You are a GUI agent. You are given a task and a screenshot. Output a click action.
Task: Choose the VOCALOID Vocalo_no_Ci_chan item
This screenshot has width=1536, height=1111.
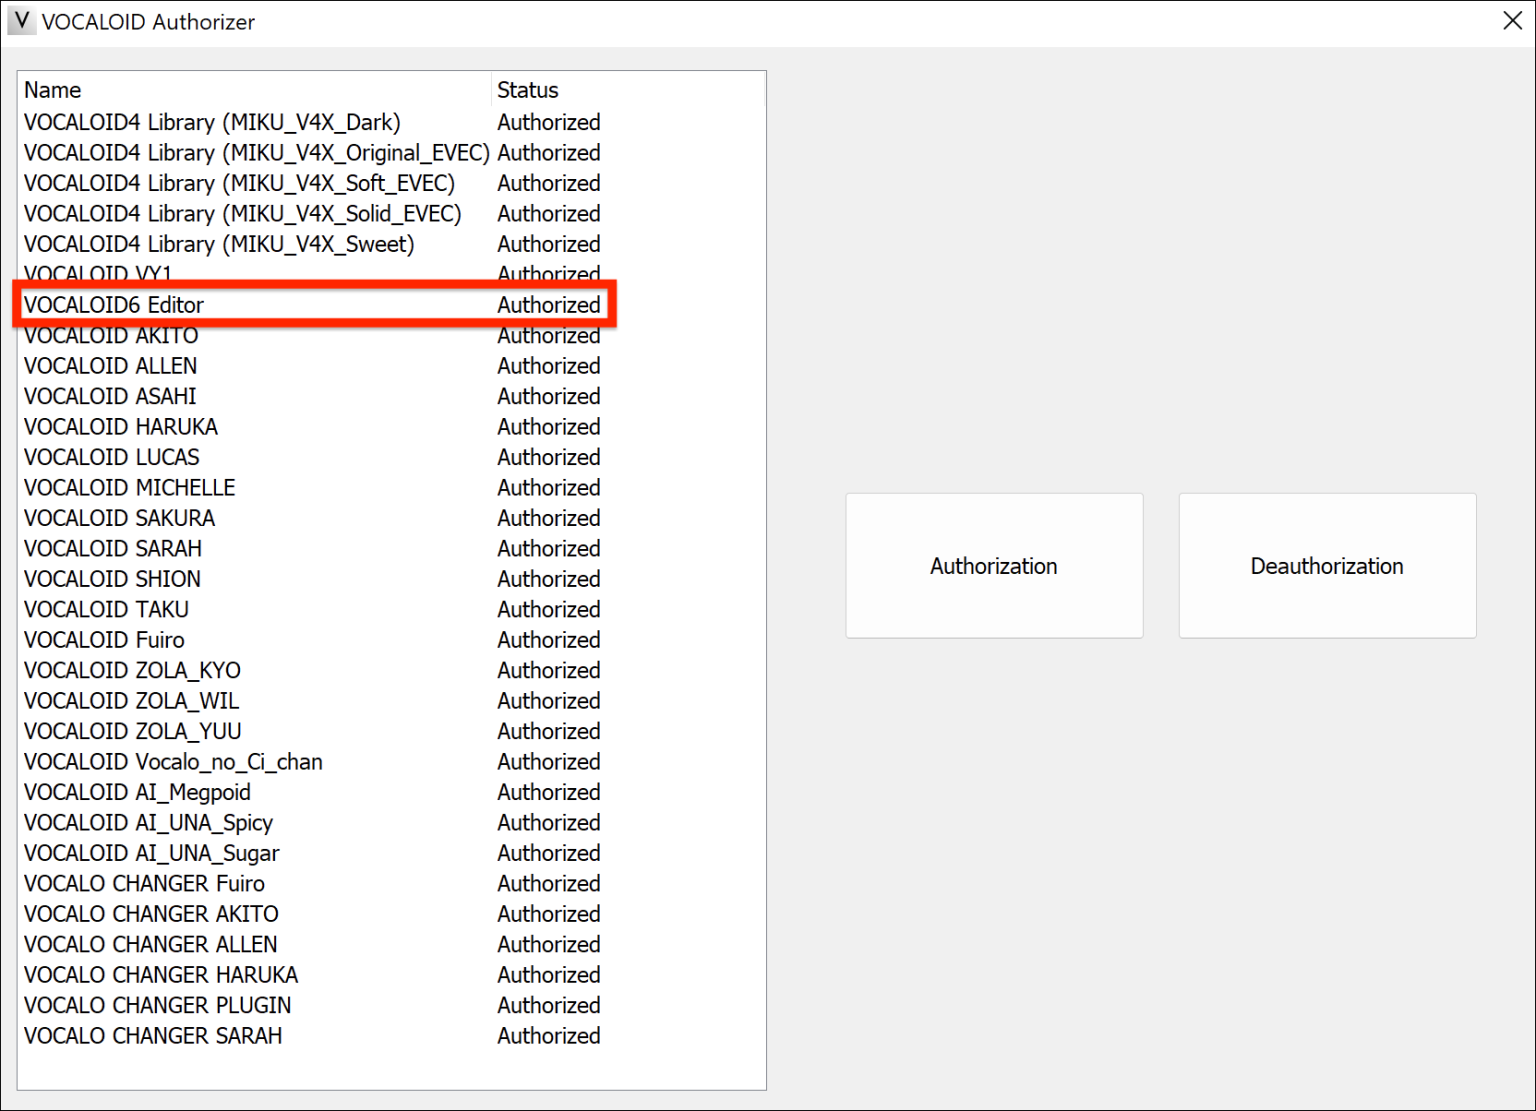point(173,762)
